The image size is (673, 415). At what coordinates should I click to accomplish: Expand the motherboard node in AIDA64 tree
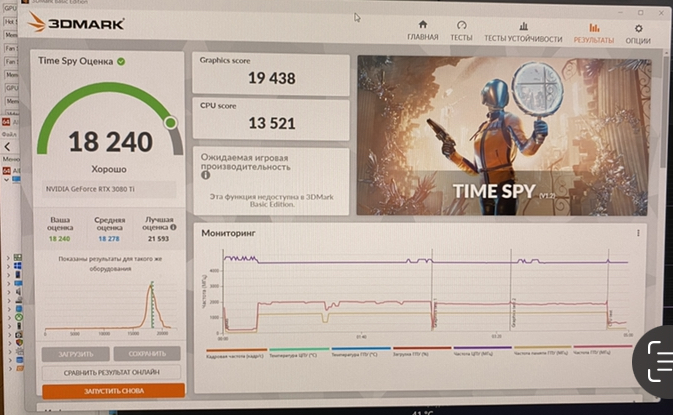coord(8,257)
